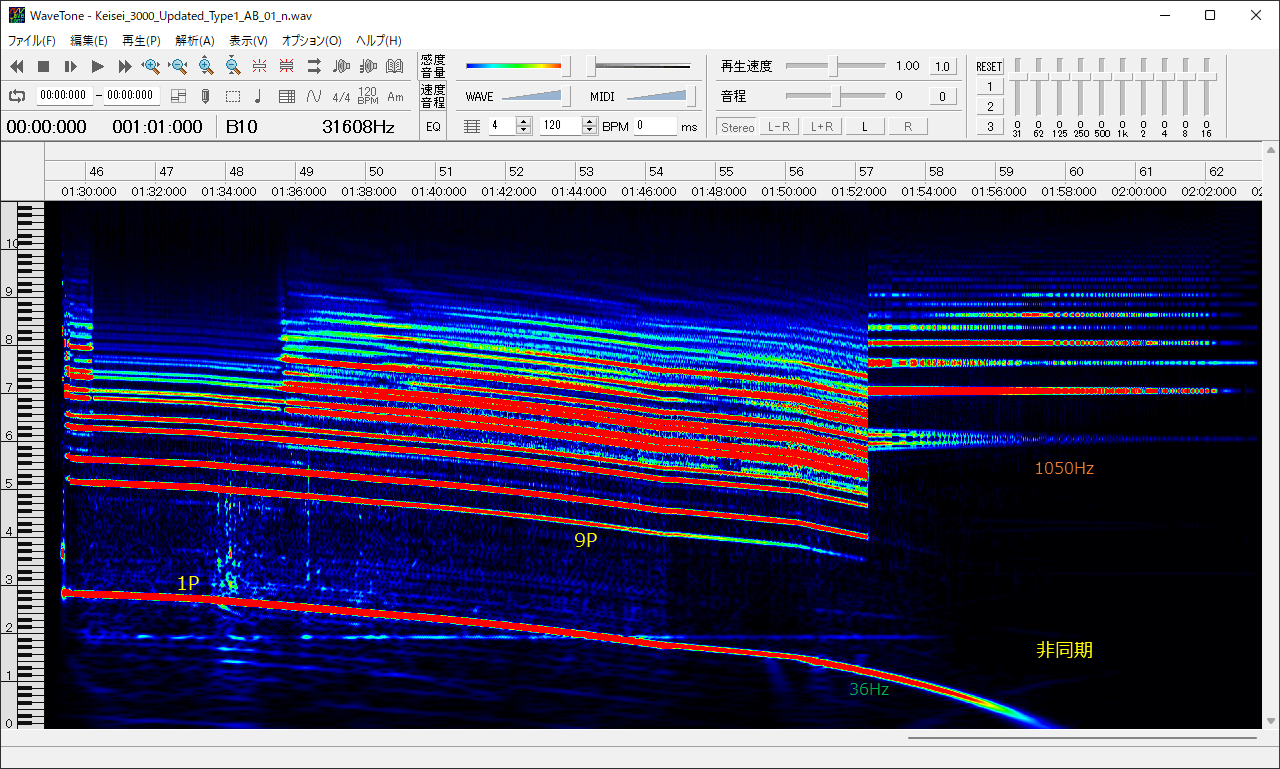The width and height of the screenshot is (1280, 769).
Task: Open the オプション(O) options menu
Action: point(311,41)
